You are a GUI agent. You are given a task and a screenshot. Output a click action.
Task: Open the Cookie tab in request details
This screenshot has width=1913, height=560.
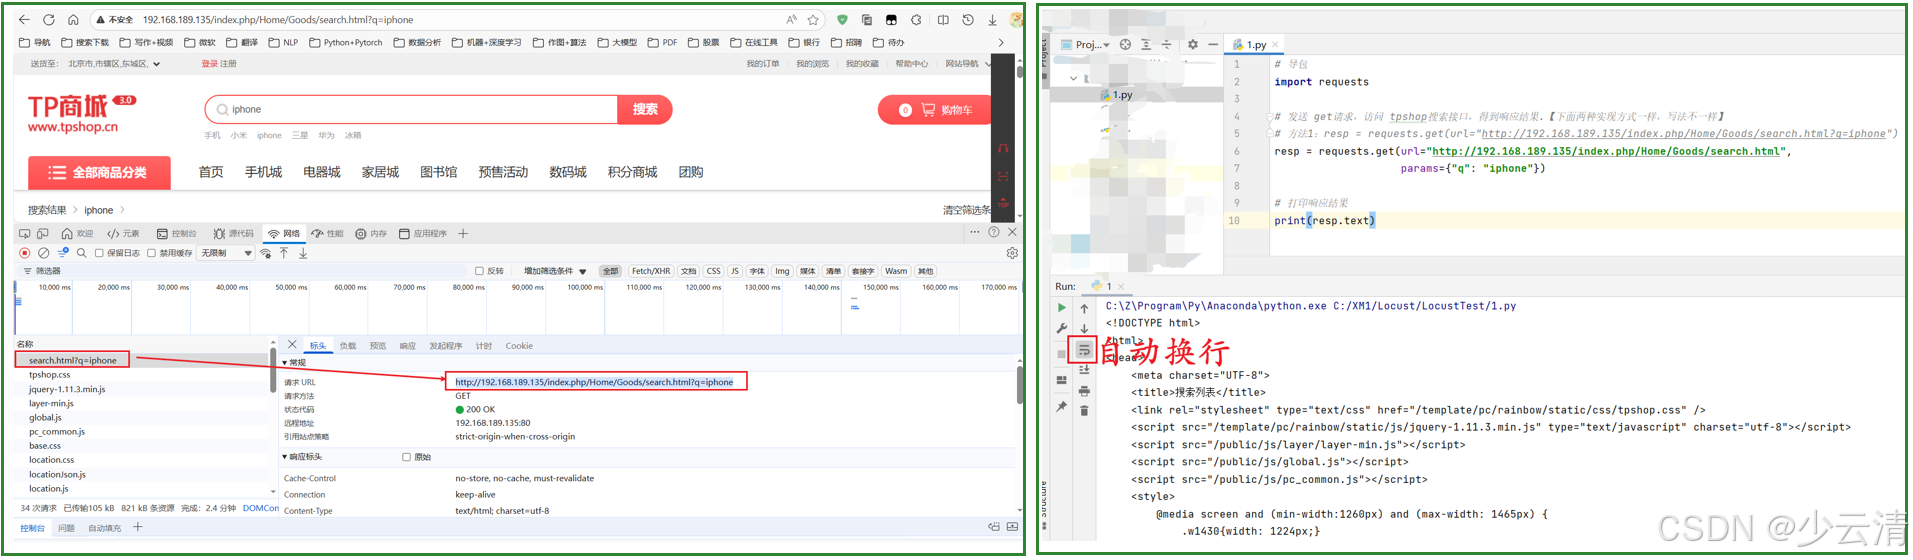click(519, 346)
